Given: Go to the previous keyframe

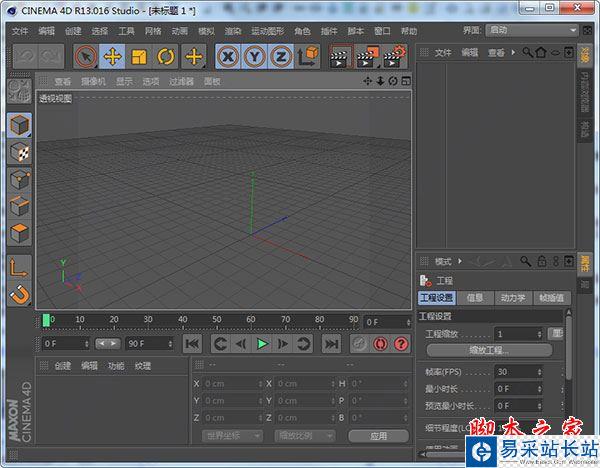Looking at the screenshot, I should click(x=220, y=344).
